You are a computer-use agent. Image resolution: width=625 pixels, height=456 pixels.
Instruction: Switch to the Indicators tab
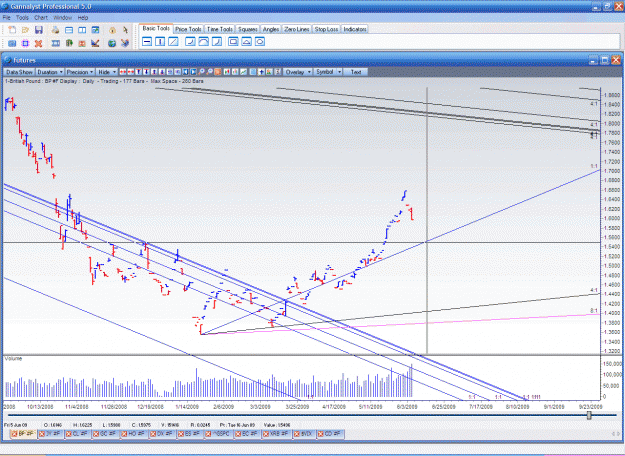[355, 29]
